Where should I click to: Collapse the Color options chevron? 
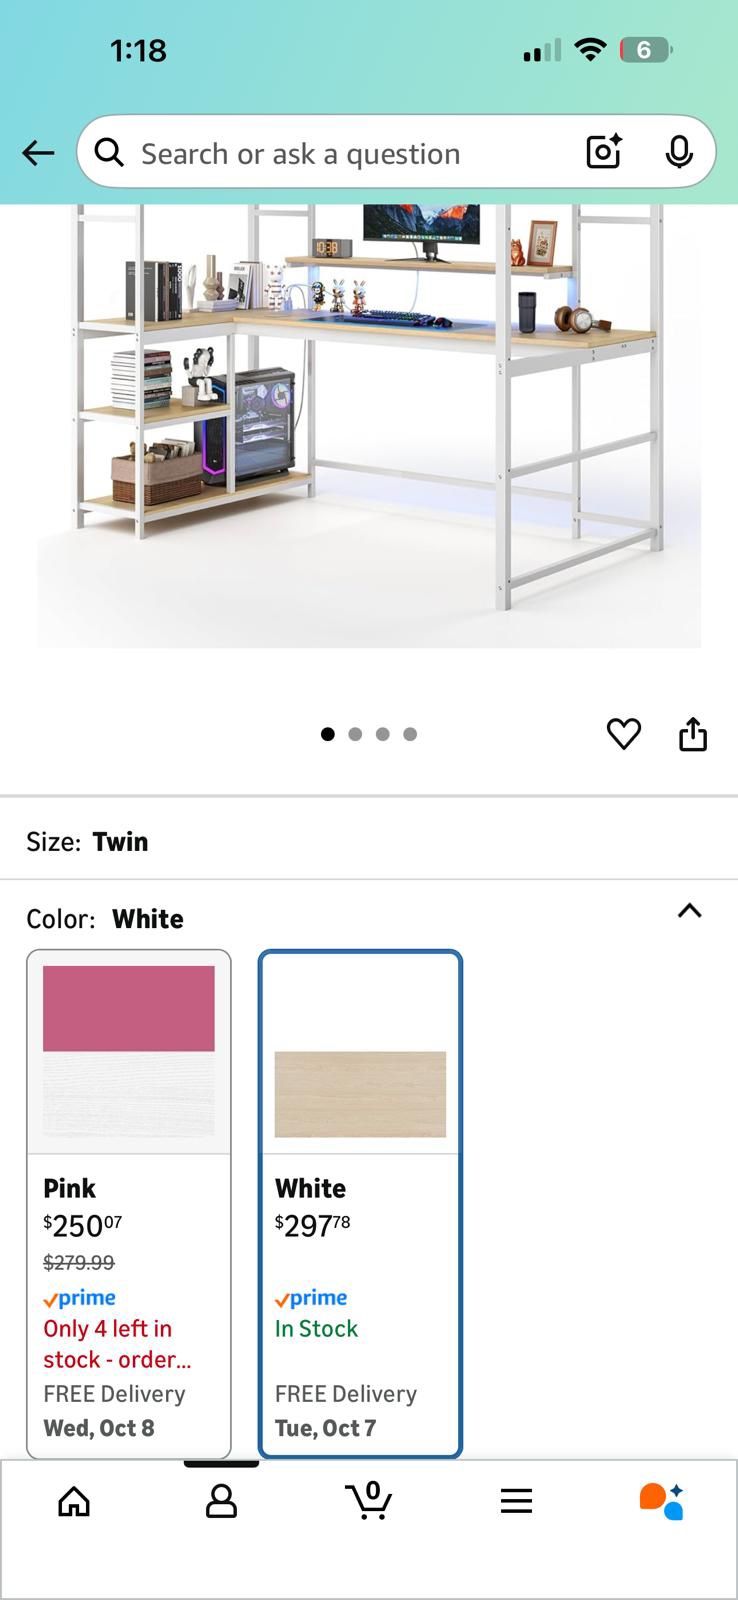(690, 911)
